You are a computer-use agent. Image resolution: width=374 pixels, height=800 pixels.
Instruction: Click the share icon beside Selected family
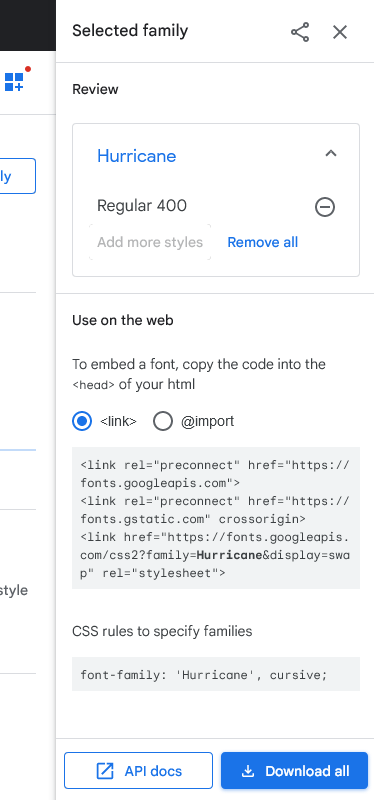tap(300, 32)
